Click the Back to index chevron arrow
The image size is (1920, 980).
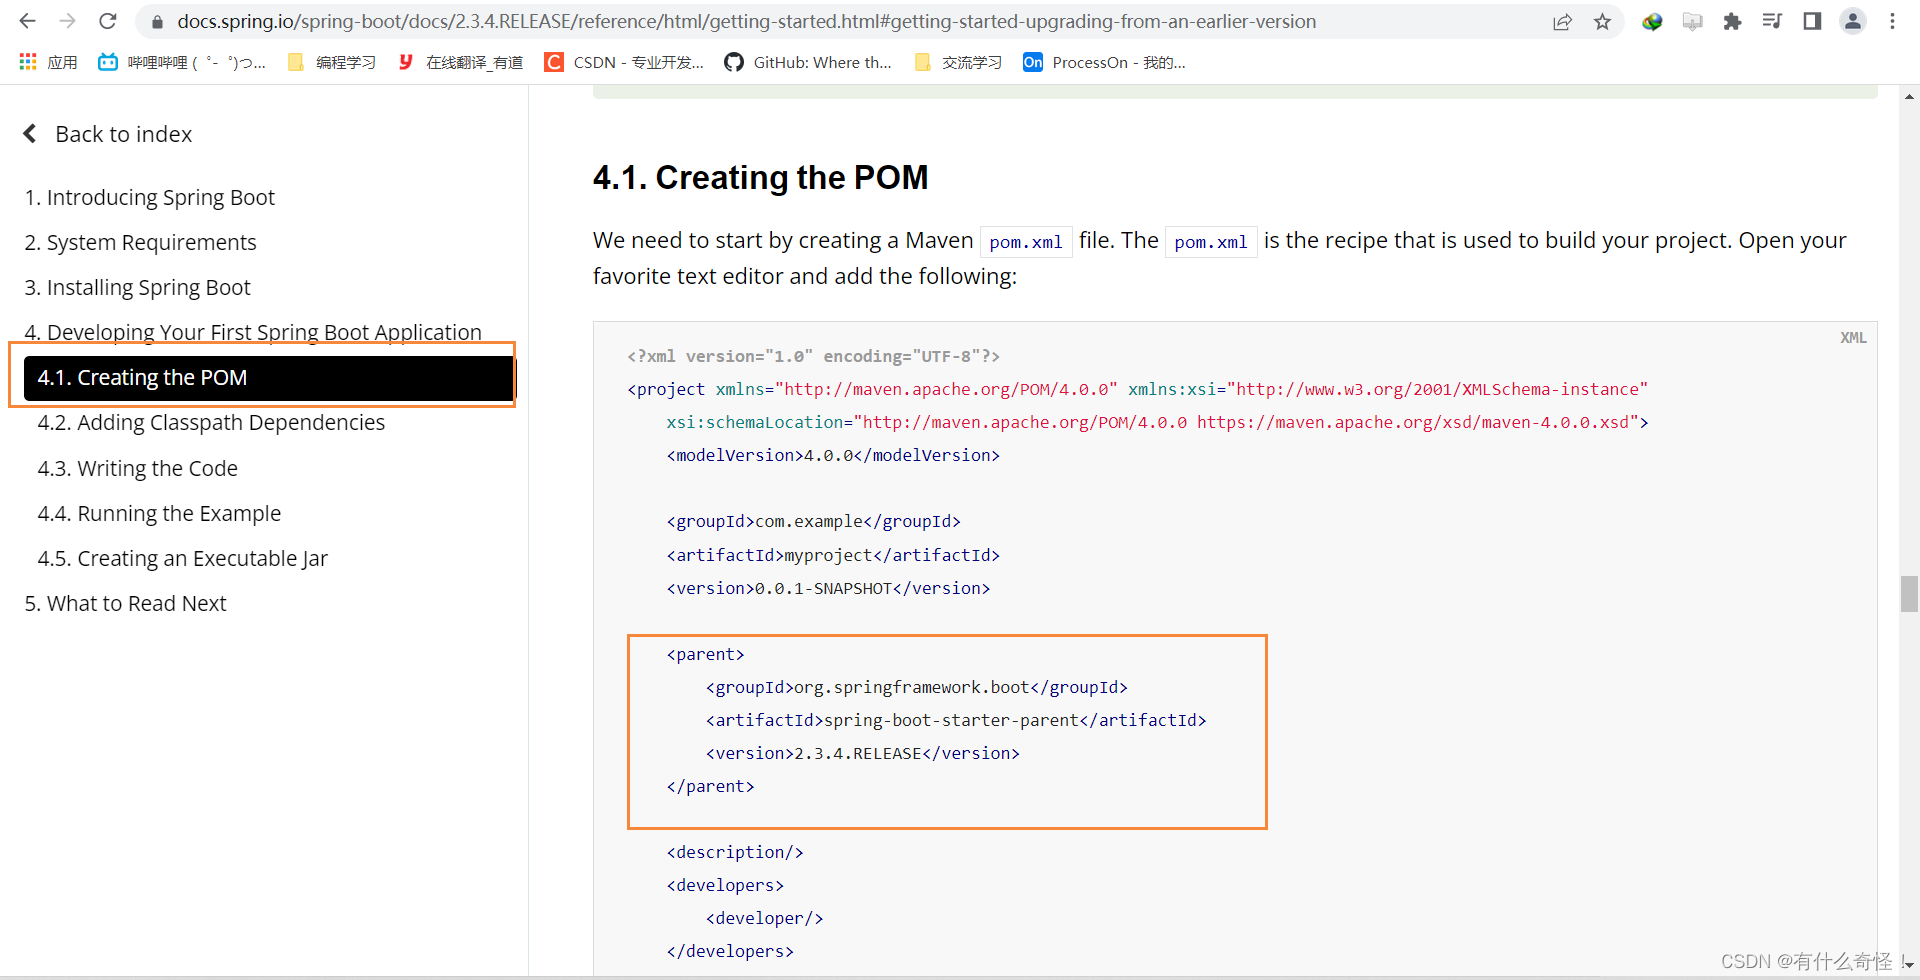[30, 134]
